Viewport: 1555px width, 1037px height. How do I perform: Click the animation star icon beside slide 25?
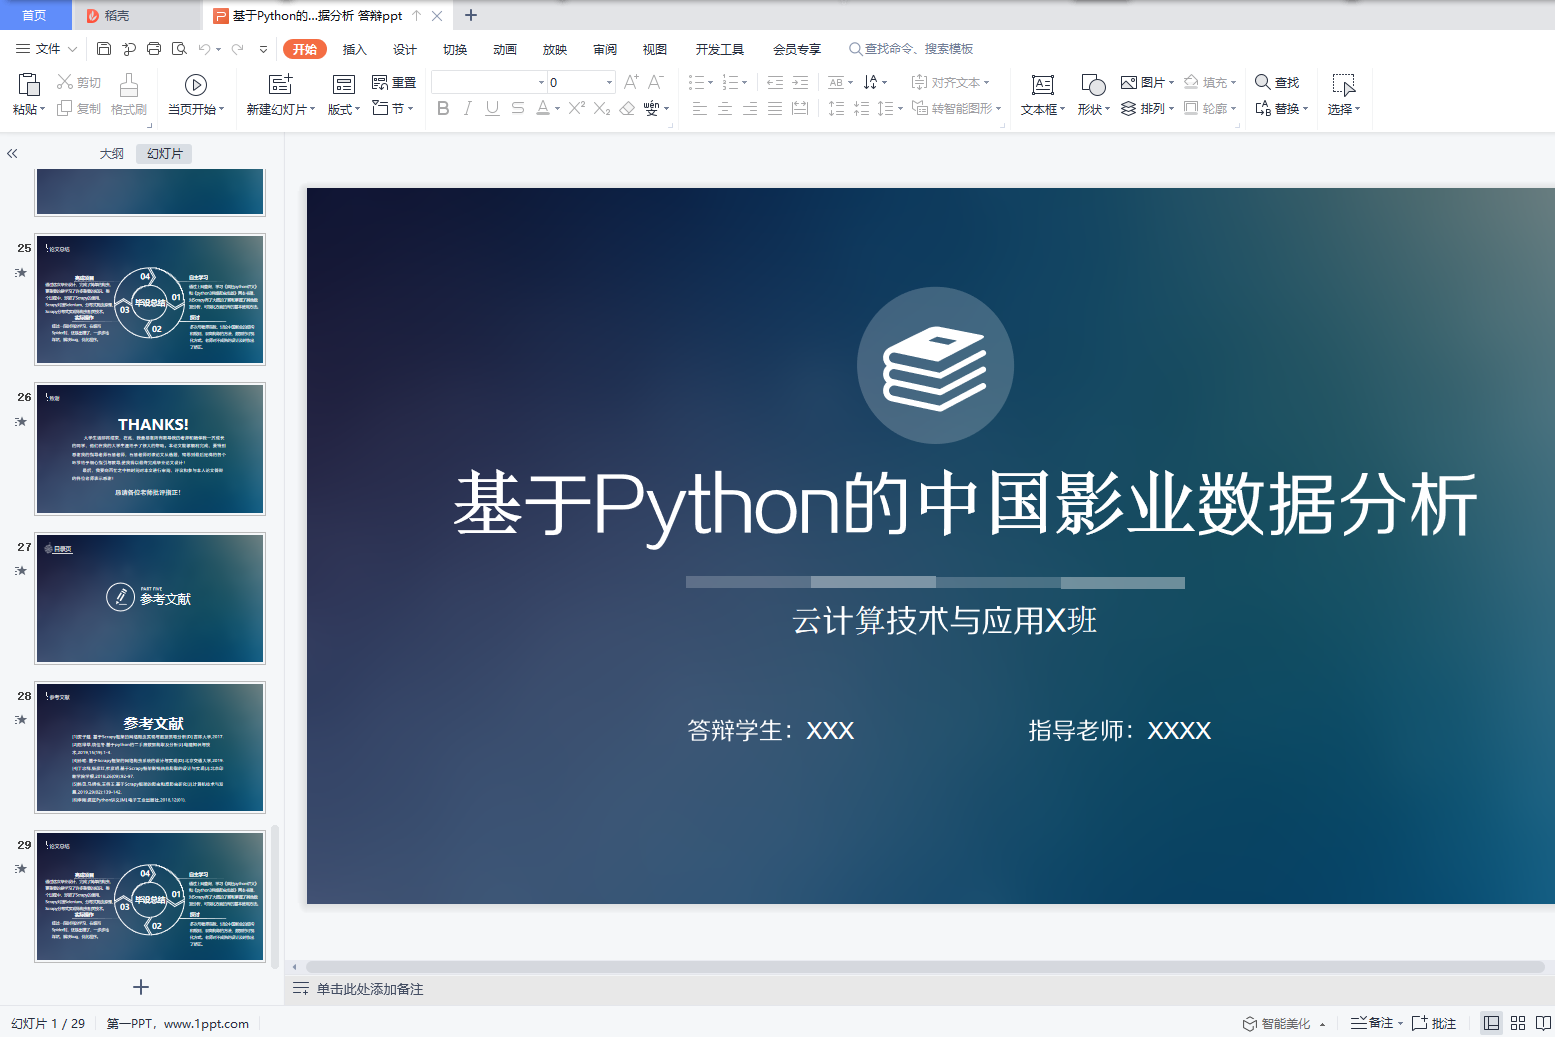tap(21, 272)
